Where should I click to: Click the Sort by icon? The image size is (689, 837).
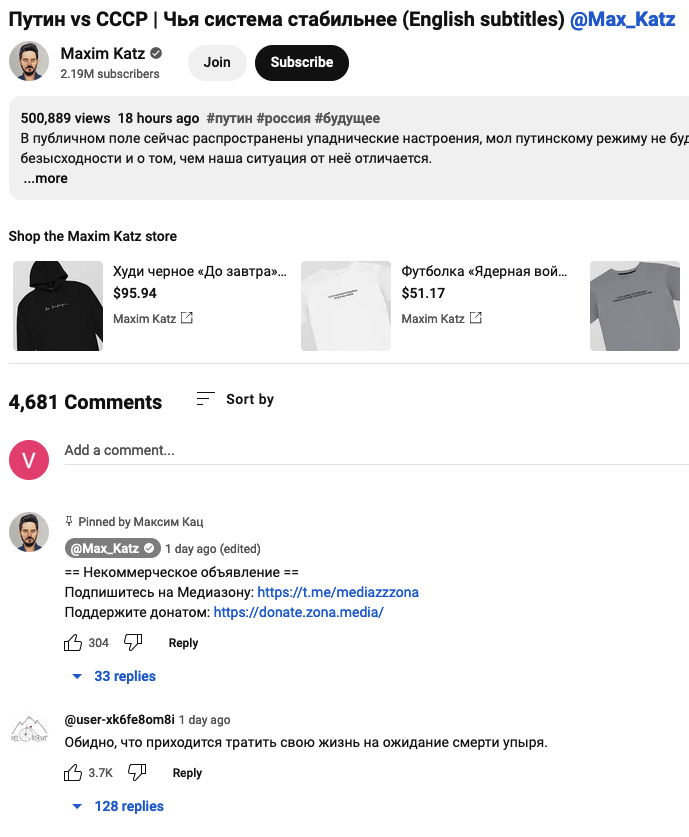tap(205, 399)
